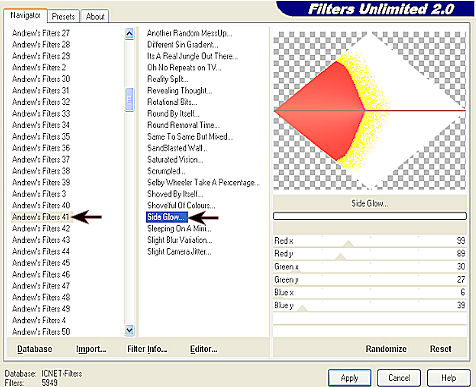
Task: Apply the Side Glow filter
Action: coord(349,378)
